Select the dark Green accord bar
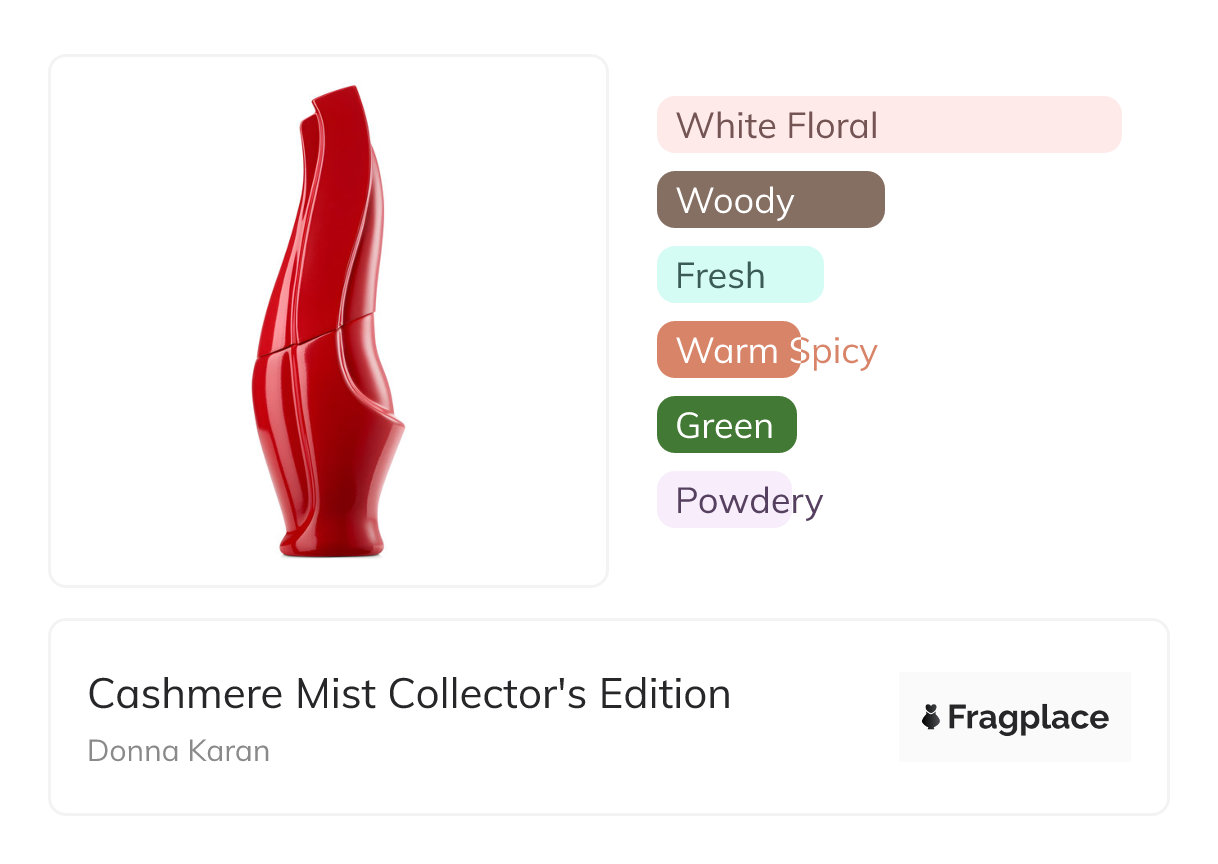Image resolution: width=1218 pixels, height=864 pixels. click(x=726, y=425)
